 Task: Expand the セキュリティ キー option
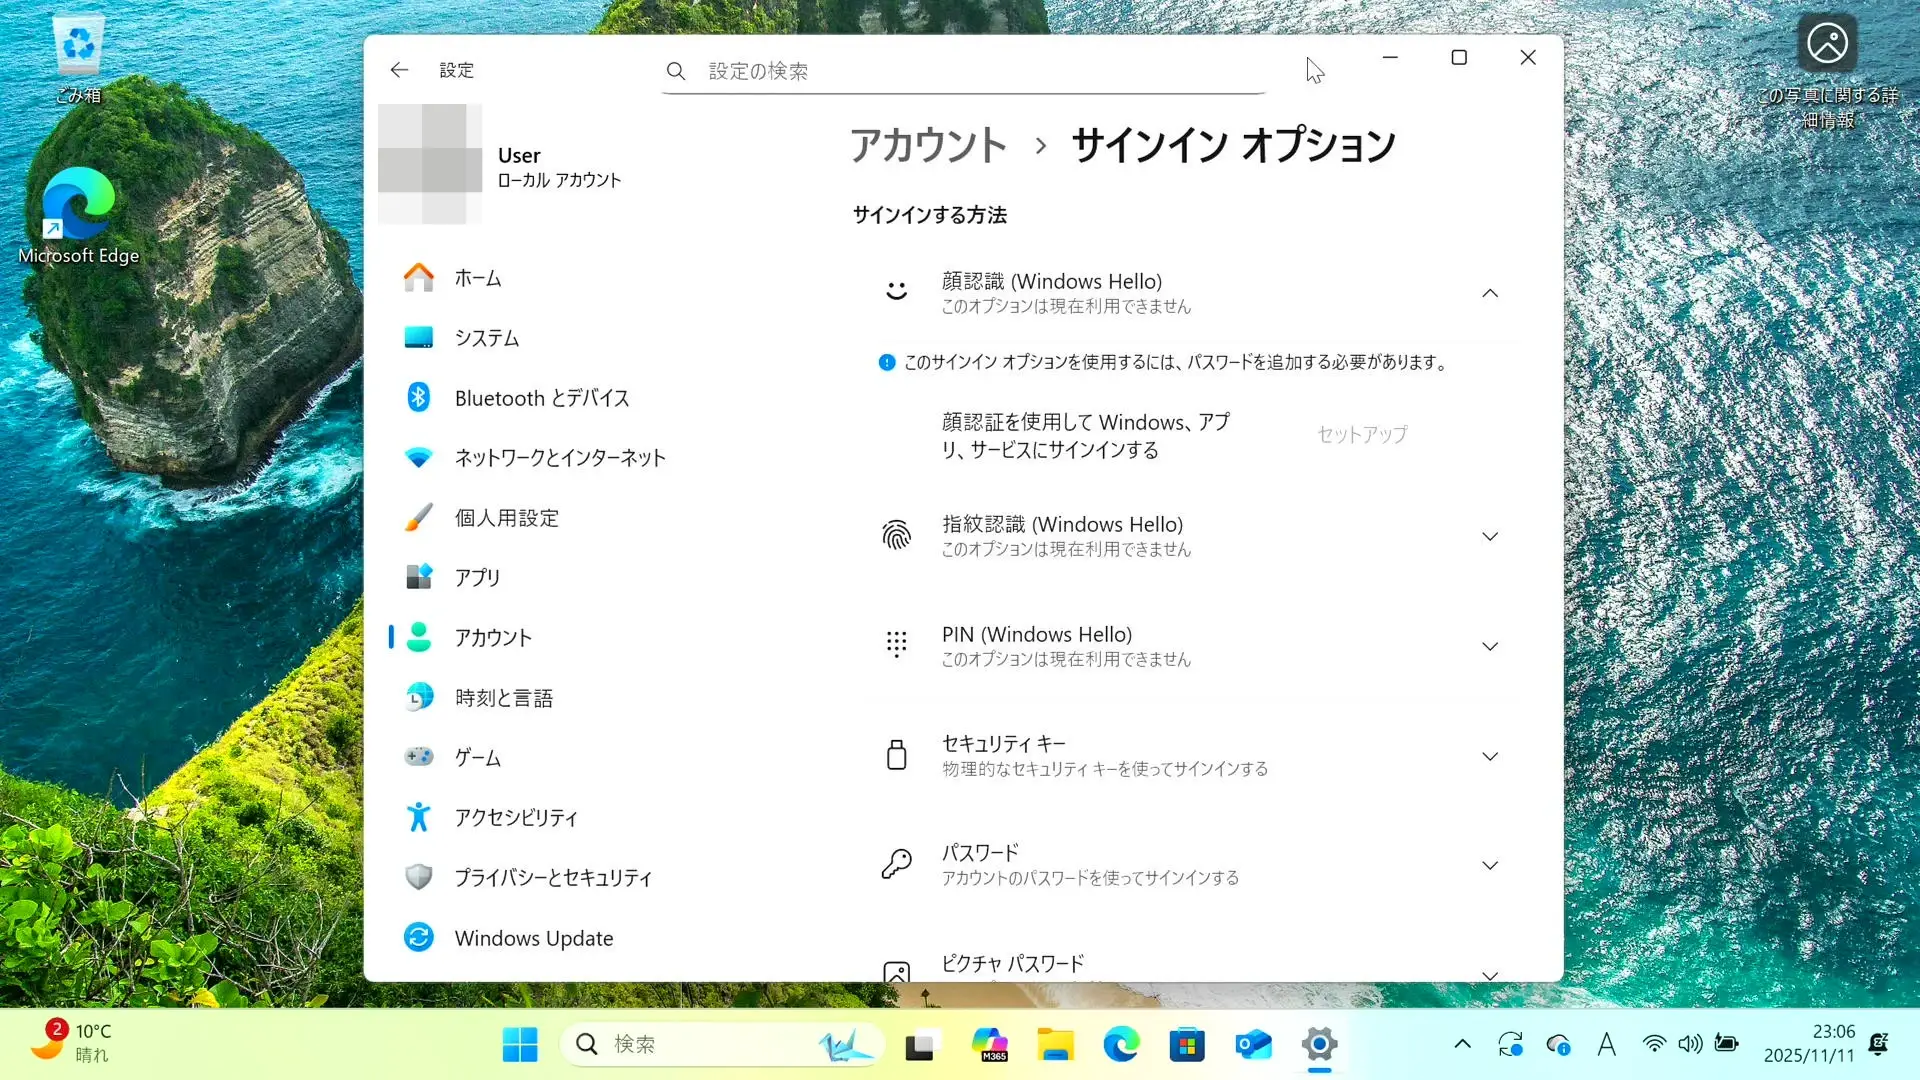[1489, 757]
